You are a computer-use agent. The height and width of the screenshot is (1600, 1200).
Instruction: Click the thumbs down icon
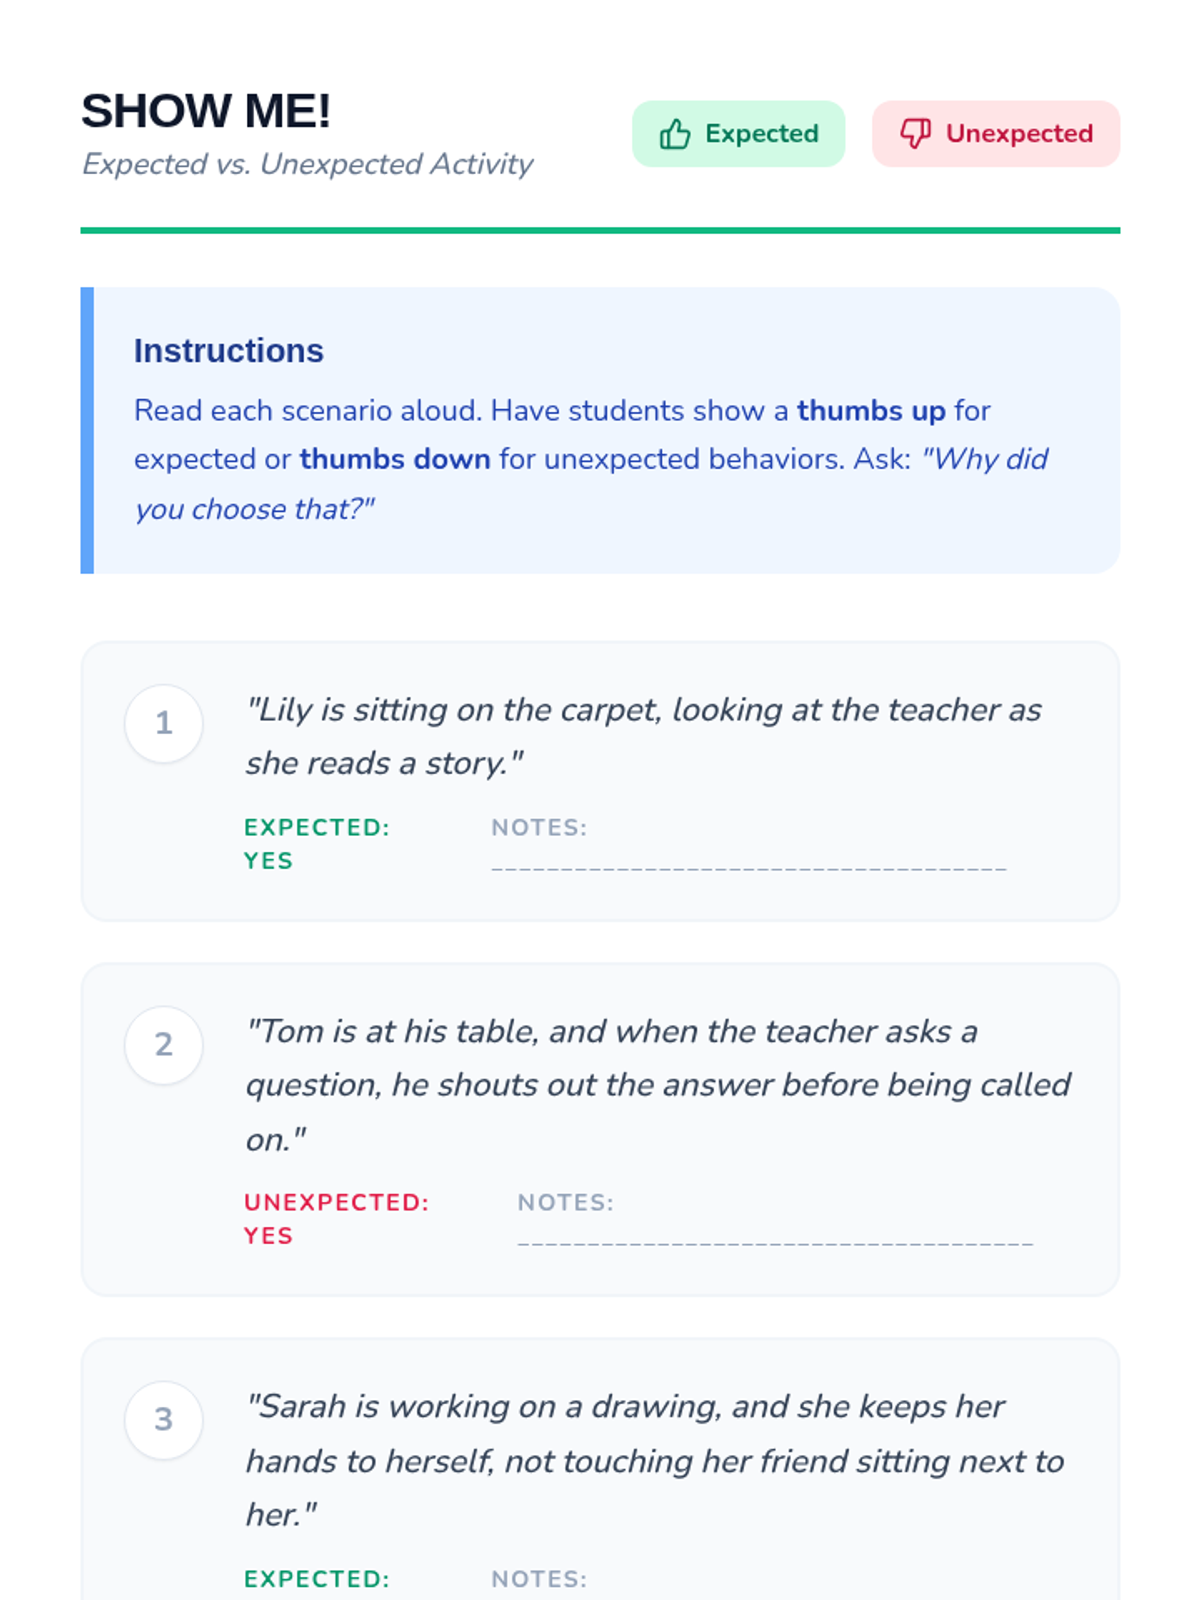click(915, 133)
